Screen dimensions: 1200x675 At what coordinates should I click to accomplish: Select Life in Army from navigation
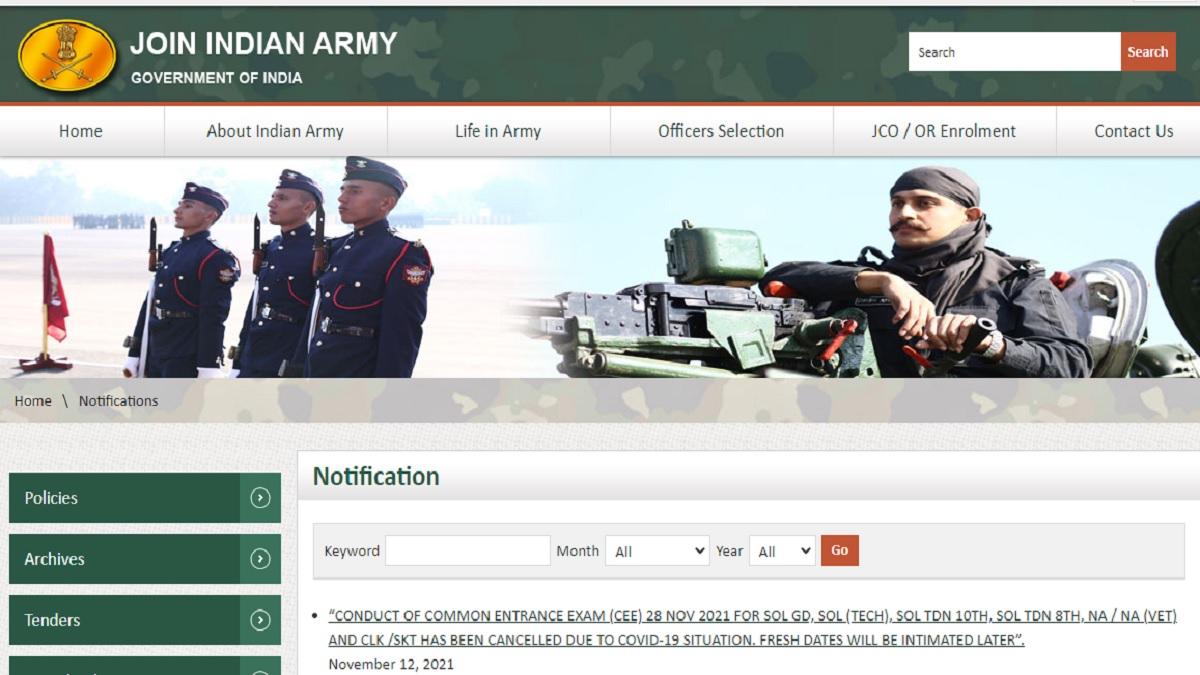click(x=497, y=131)
